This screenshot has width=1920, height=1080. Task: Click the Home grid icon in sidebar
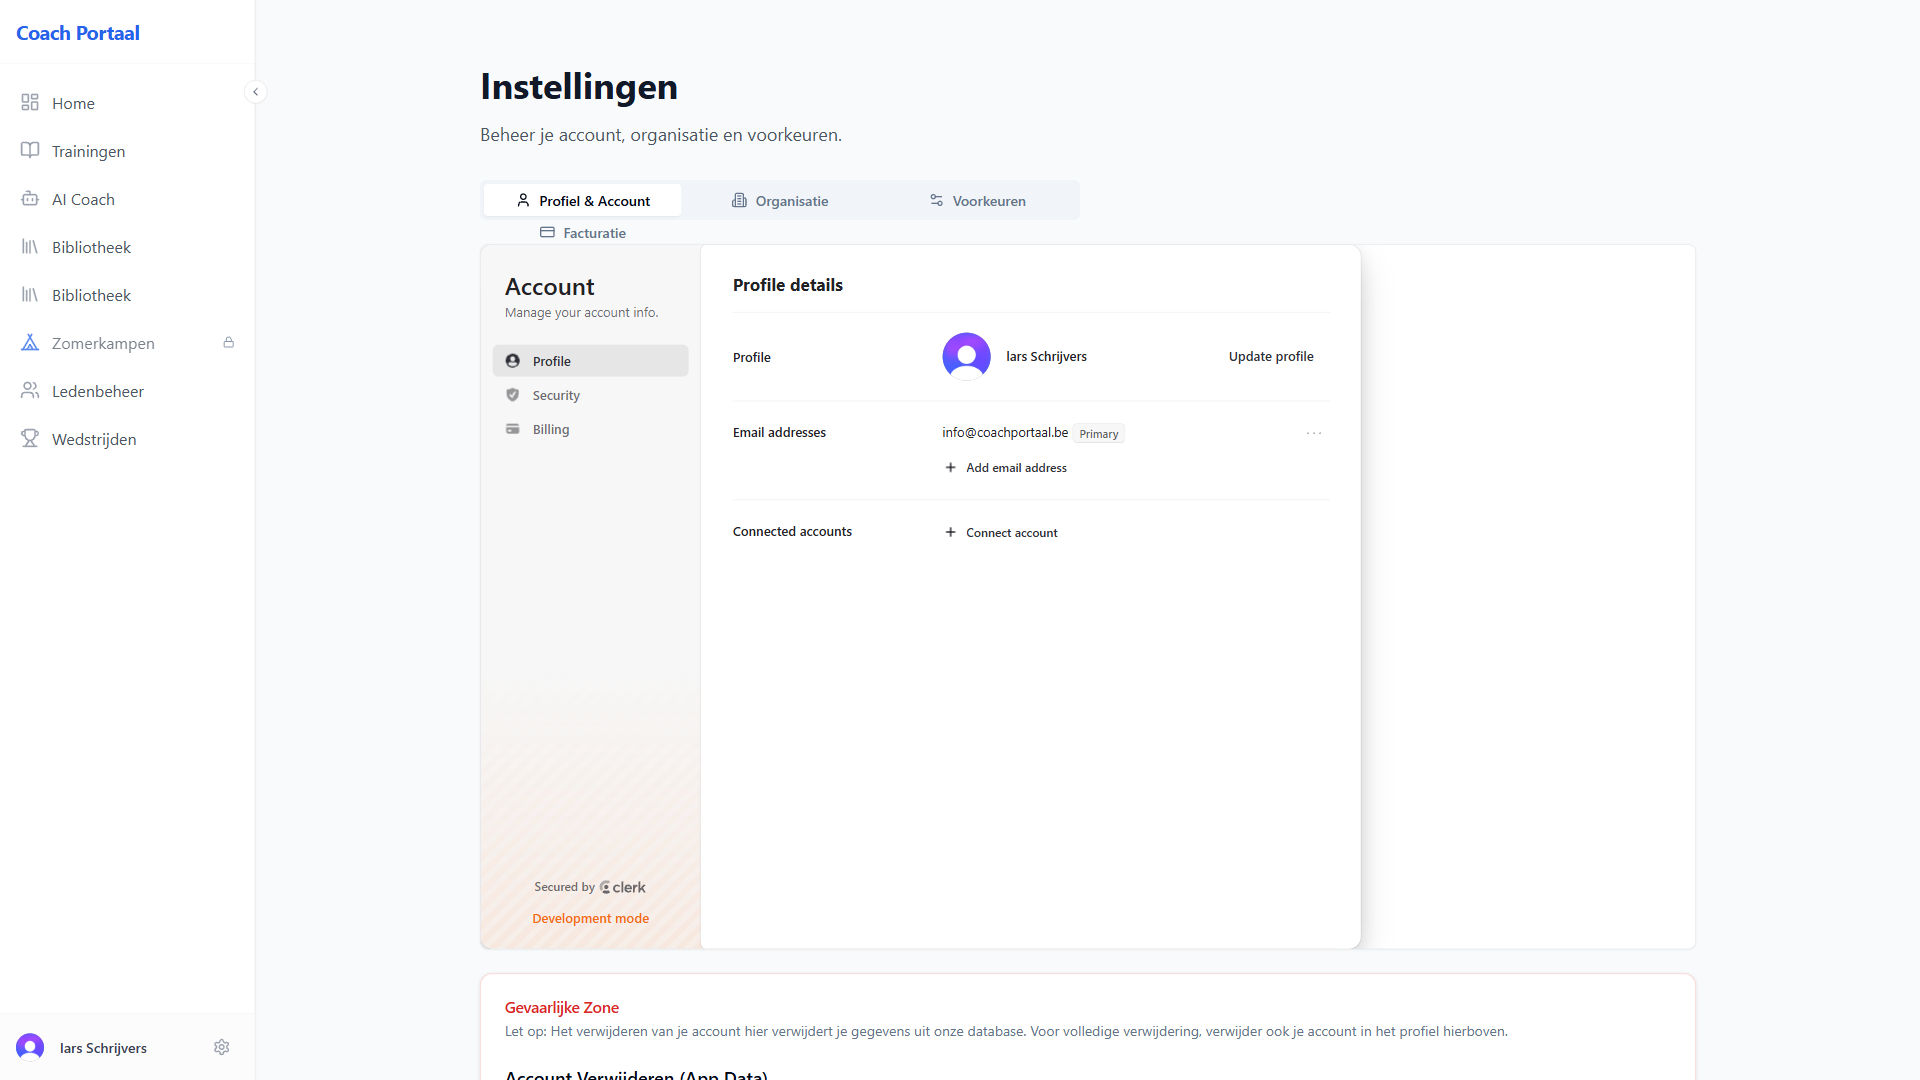[x=30, y=103]
